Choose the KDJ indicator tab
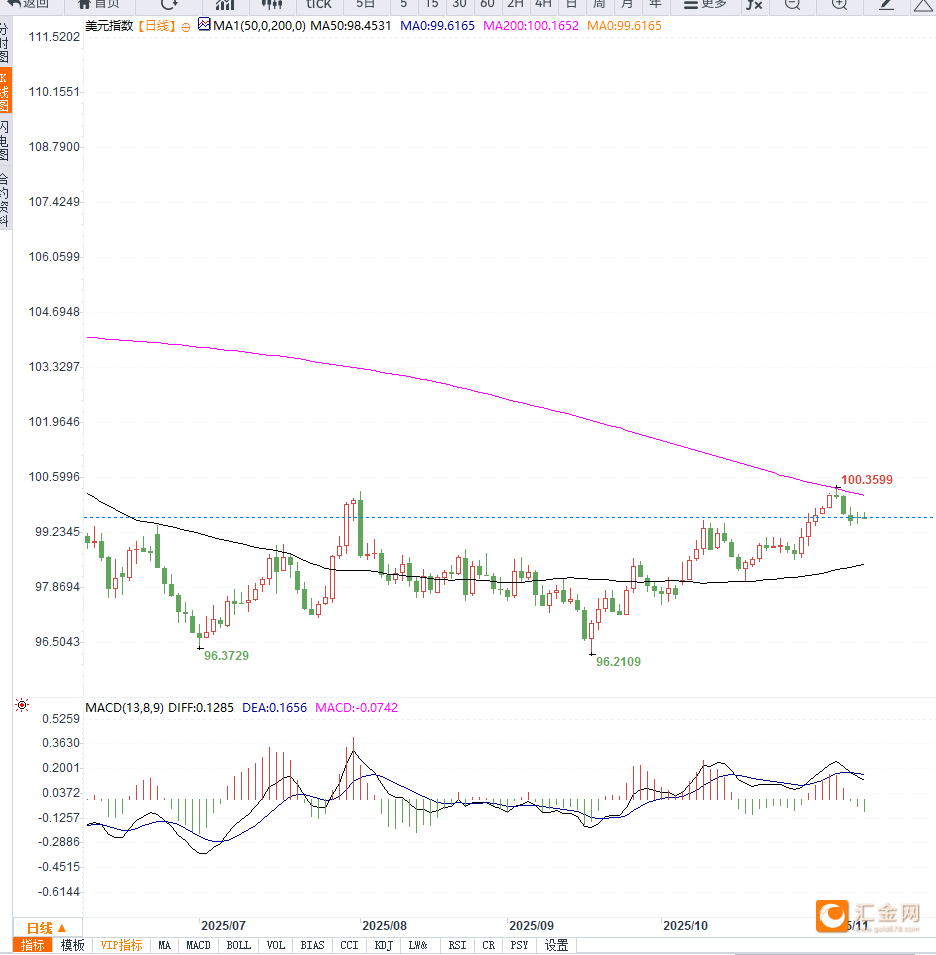 coord(383,945)
